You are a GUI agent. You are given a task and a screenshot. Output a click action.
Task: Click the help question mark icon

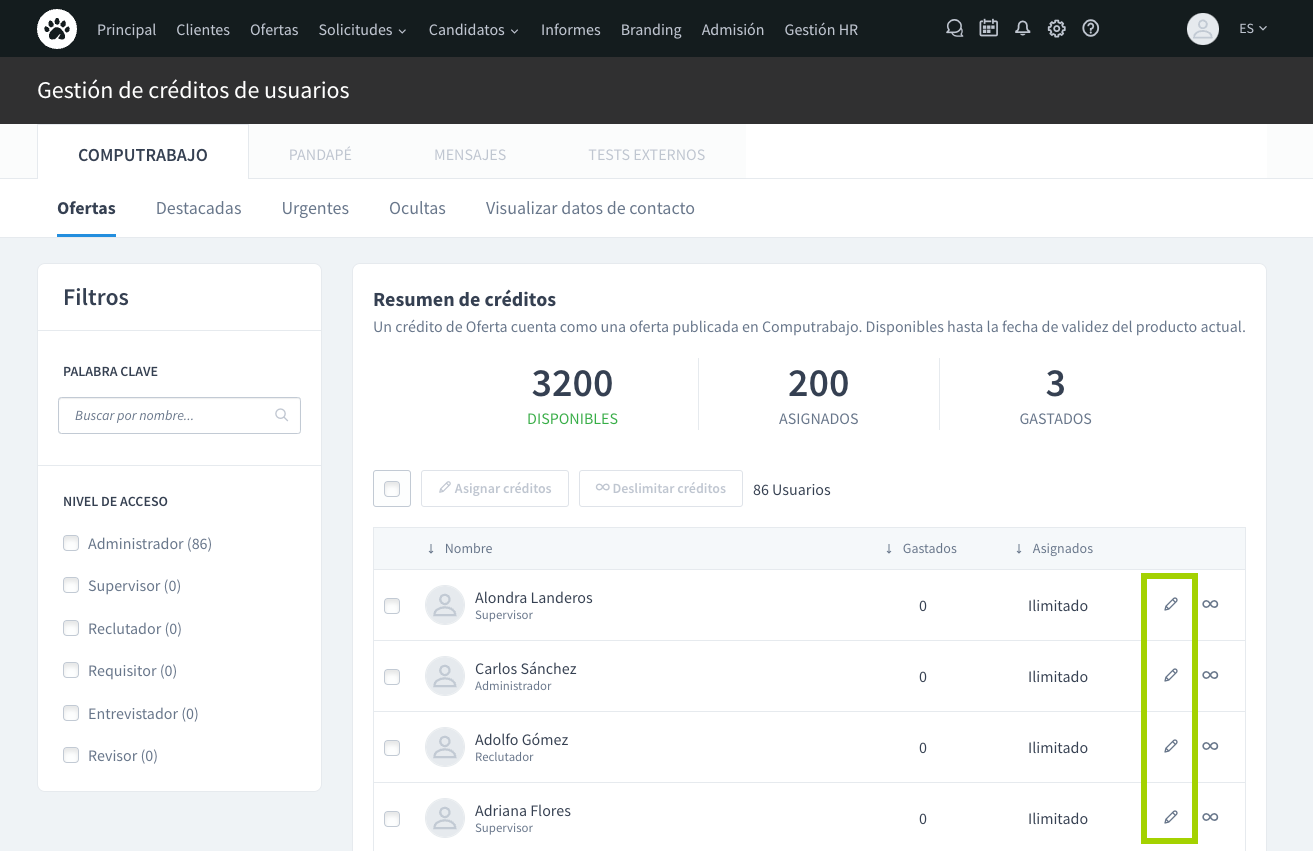tap(1091, 29)
